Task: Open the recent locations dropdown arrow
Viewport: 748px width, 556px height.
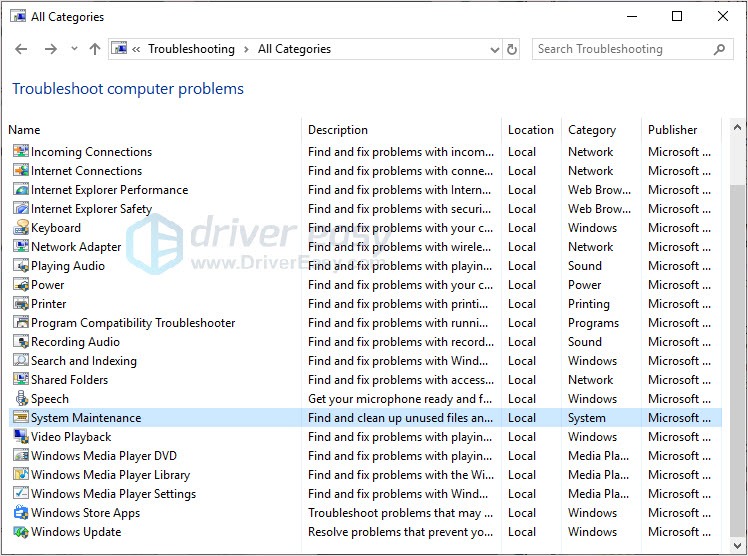Action: click(74, 49)
